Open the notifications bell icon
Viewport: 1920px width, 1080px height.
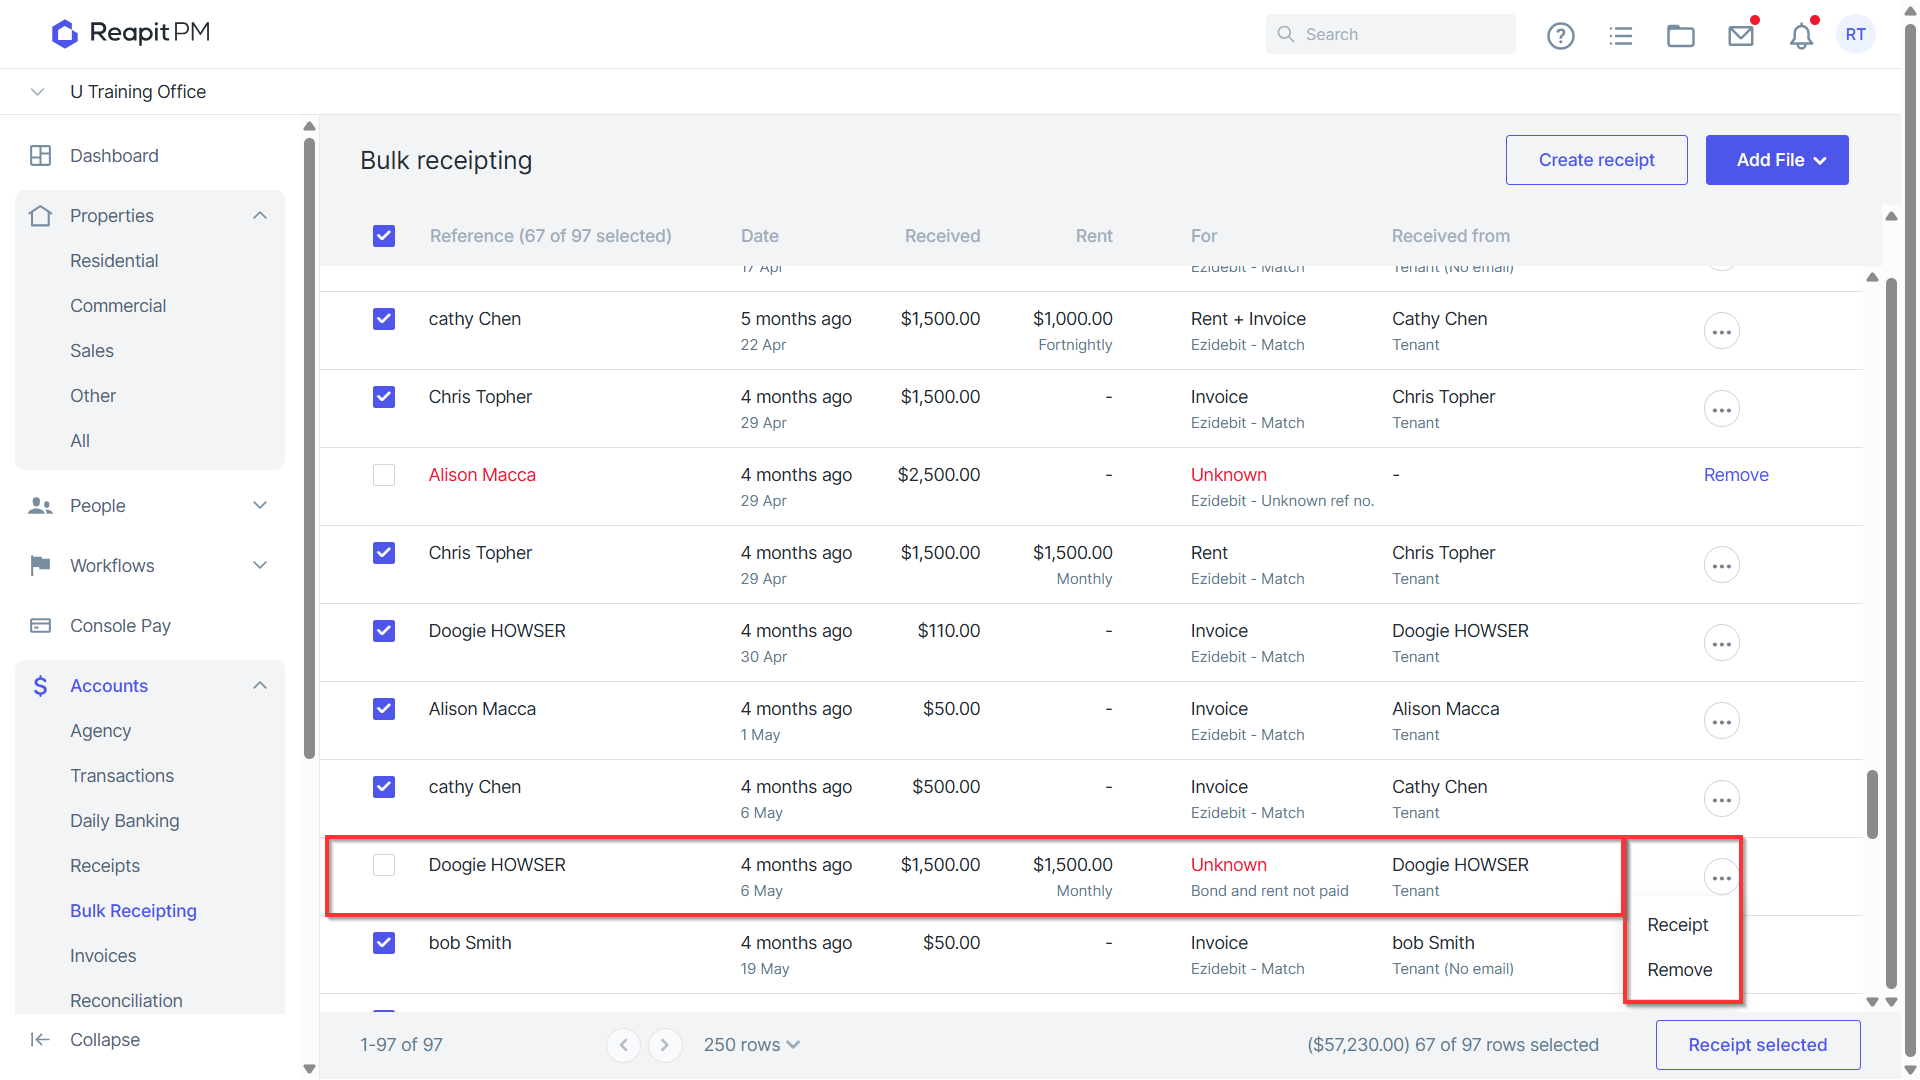pyautogui.click(x=1801, y=36)
